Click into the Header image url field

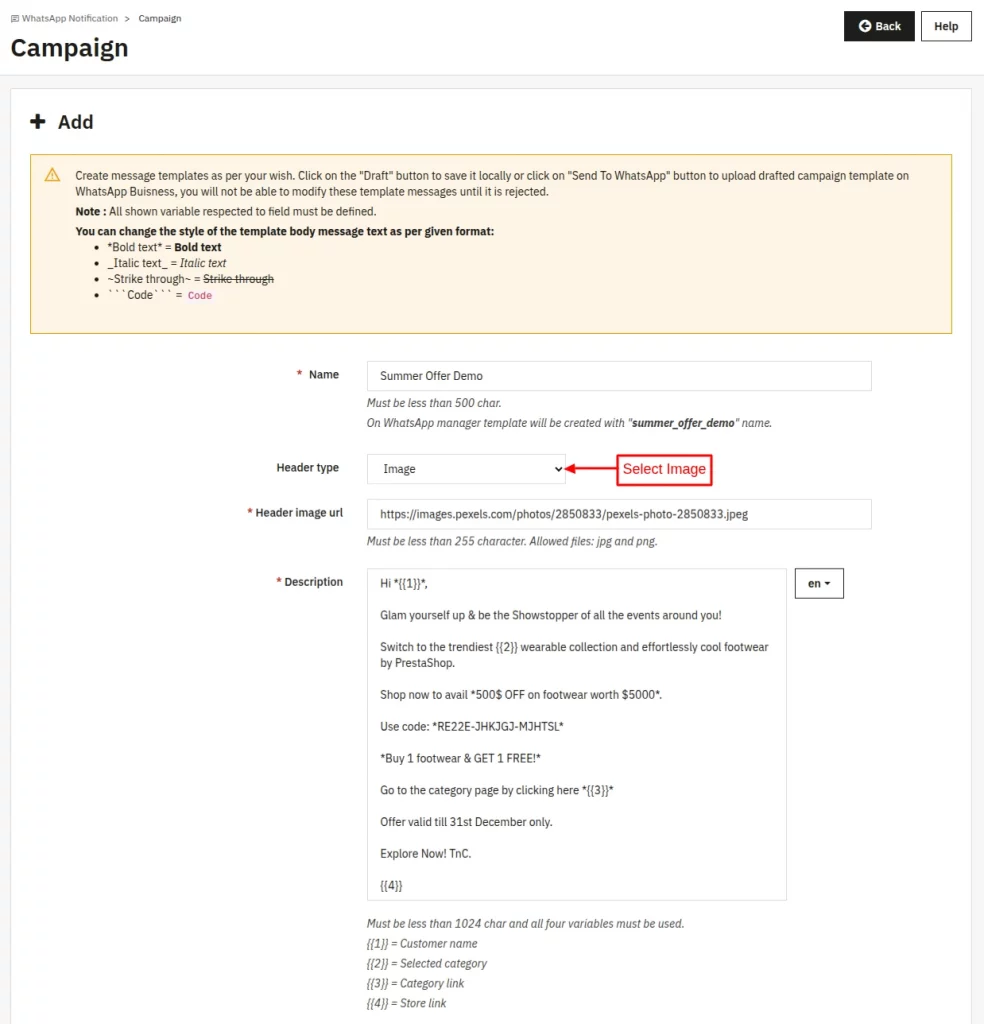619,514
